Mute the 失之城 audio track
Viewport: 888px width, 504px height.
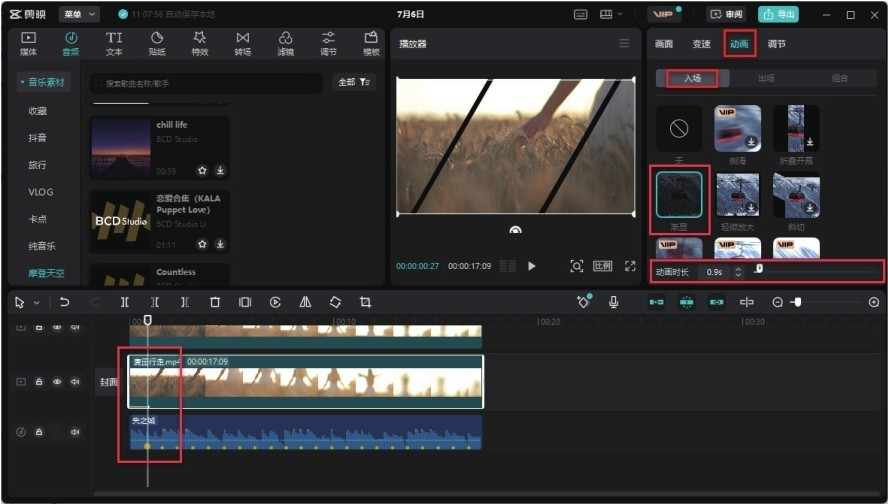[75, 432]
